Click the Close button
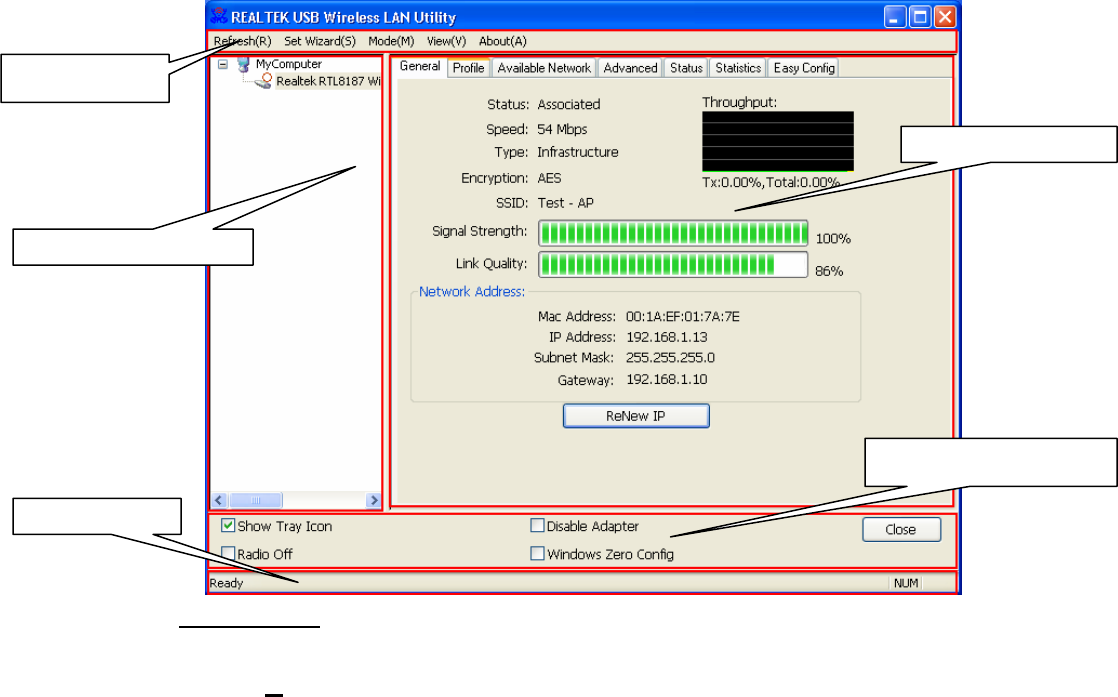This screenshot has width=1118, height=697. (x=901, y=530)
